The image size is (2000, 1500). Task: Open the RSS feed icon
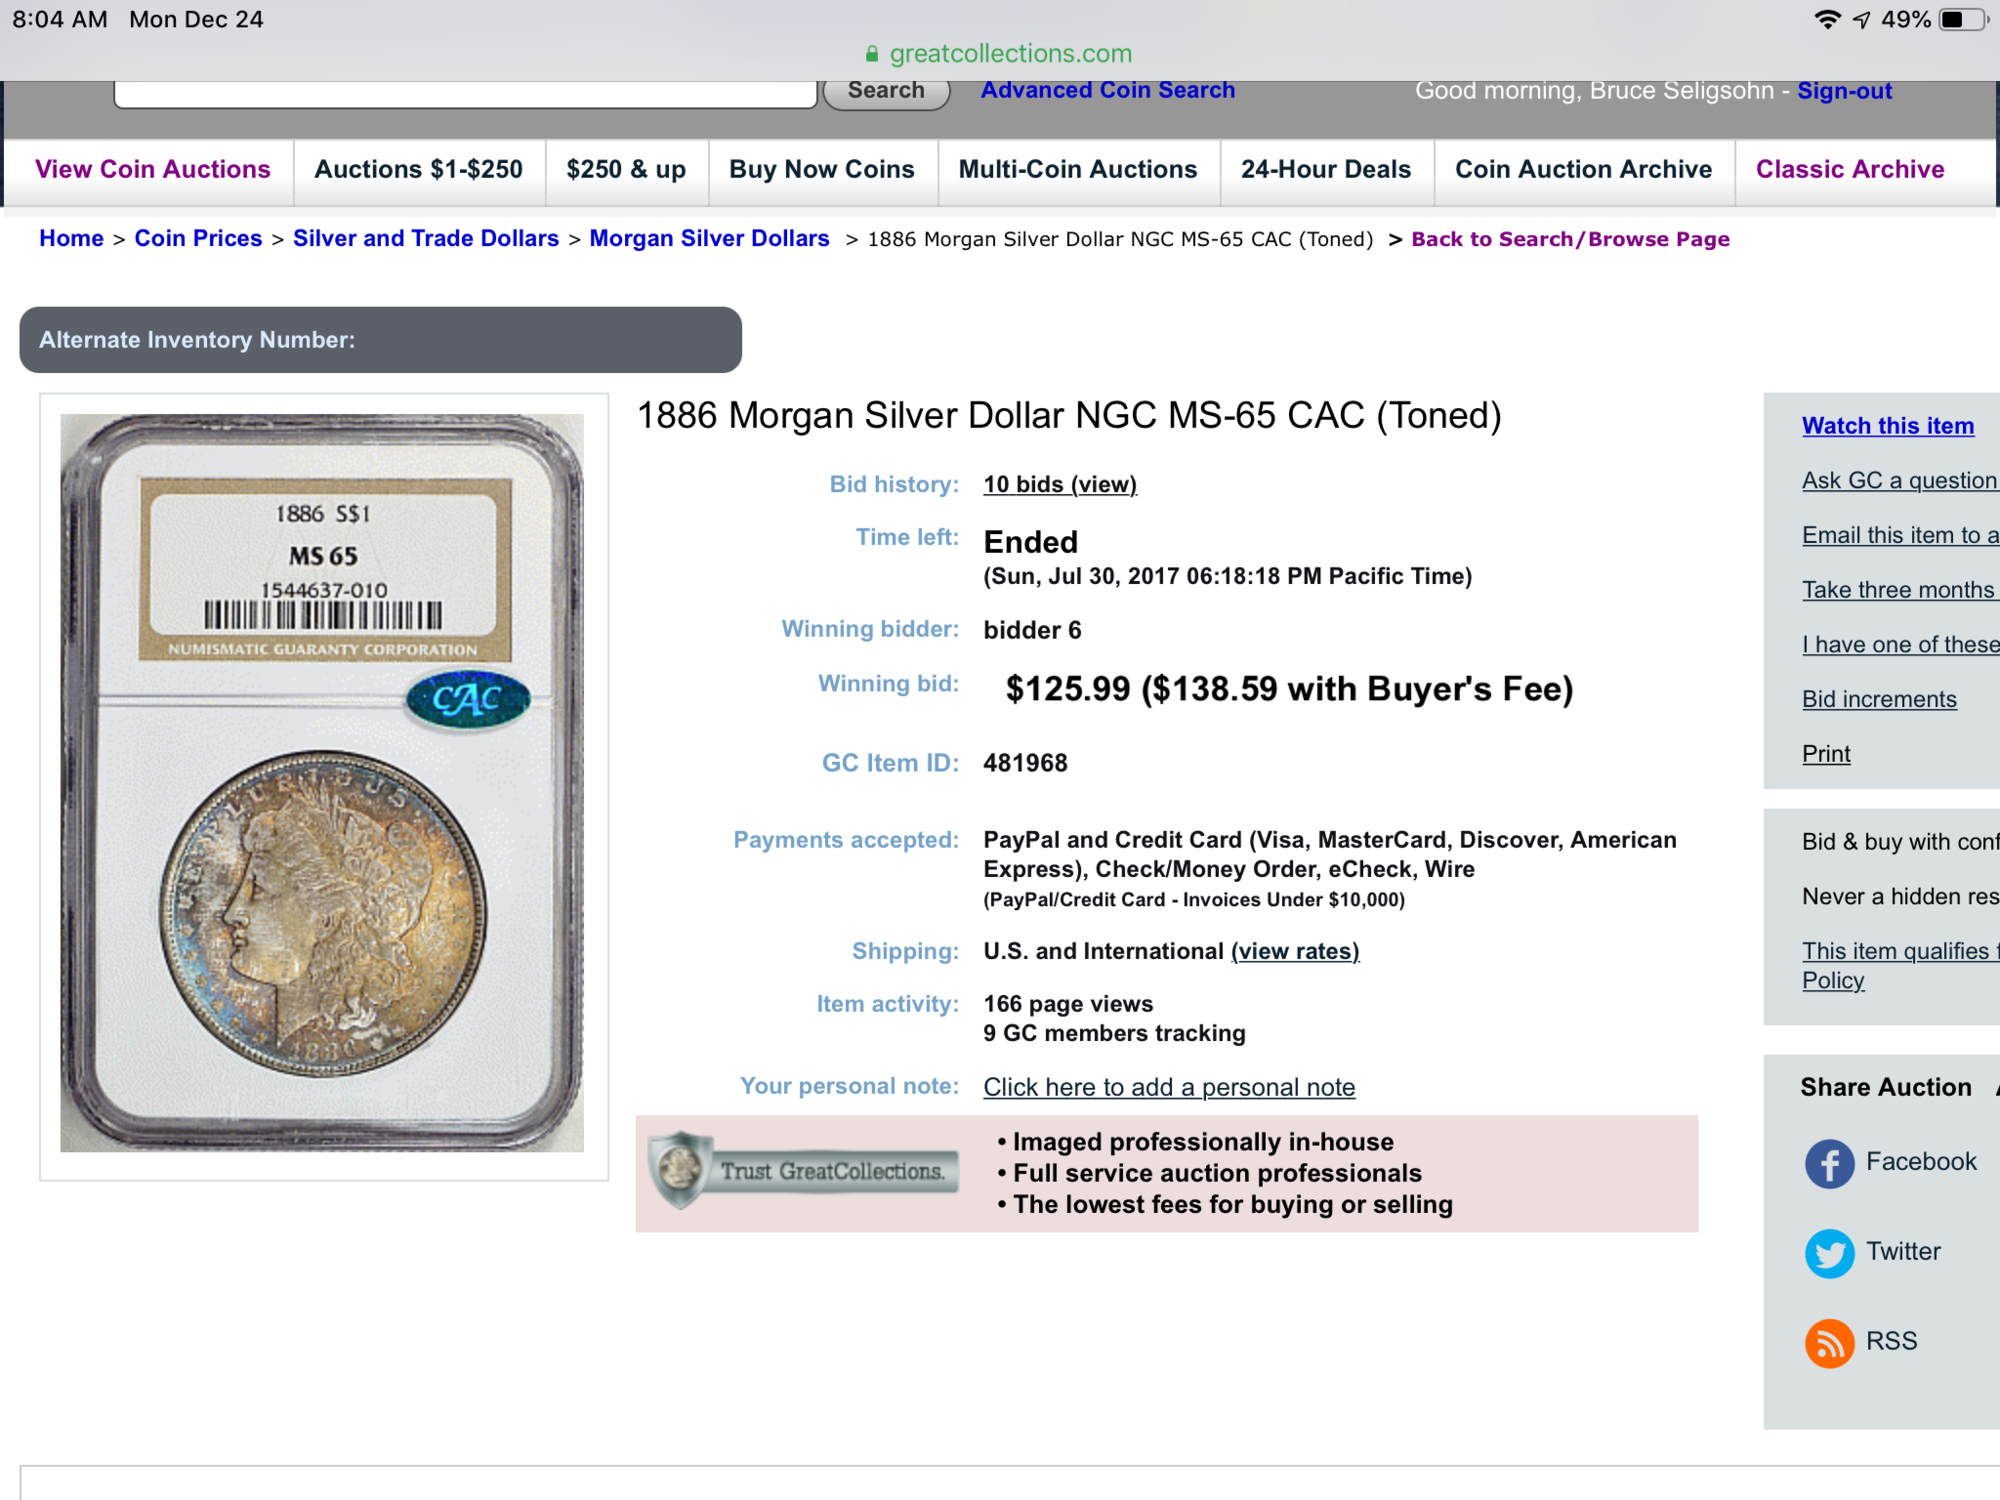tap(1829, 1342)
